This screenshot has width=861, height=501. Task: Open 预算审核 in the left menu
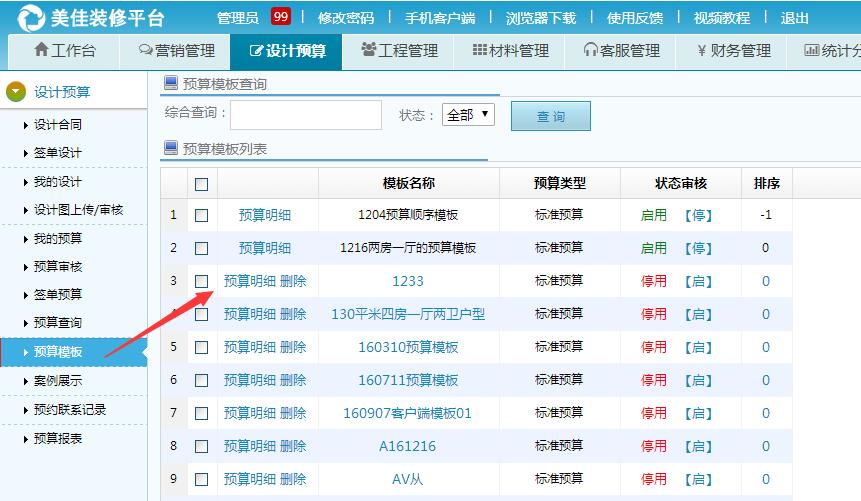pyautogui.click(x=58, y=267)
